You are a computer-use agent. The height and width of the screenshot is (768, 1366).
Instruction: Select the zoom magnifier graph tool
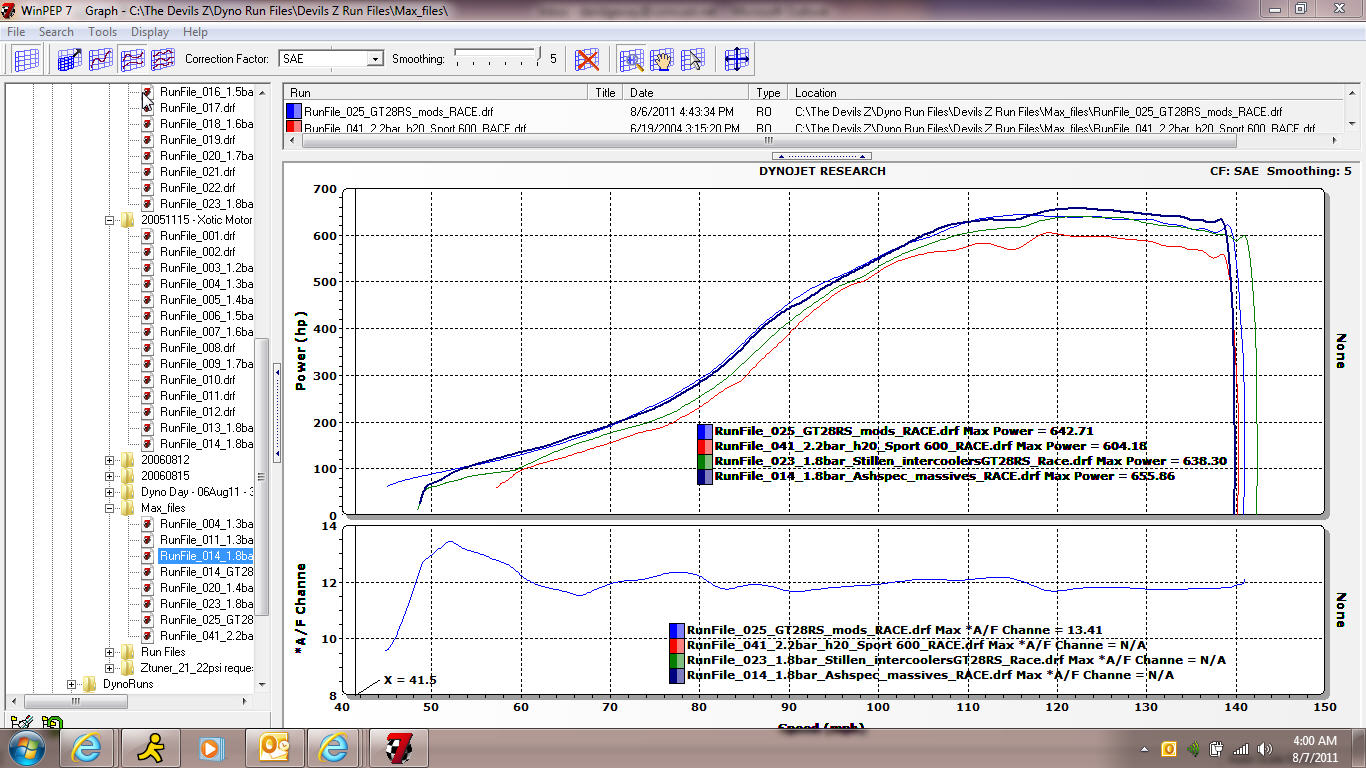click(x=631, y=59)
